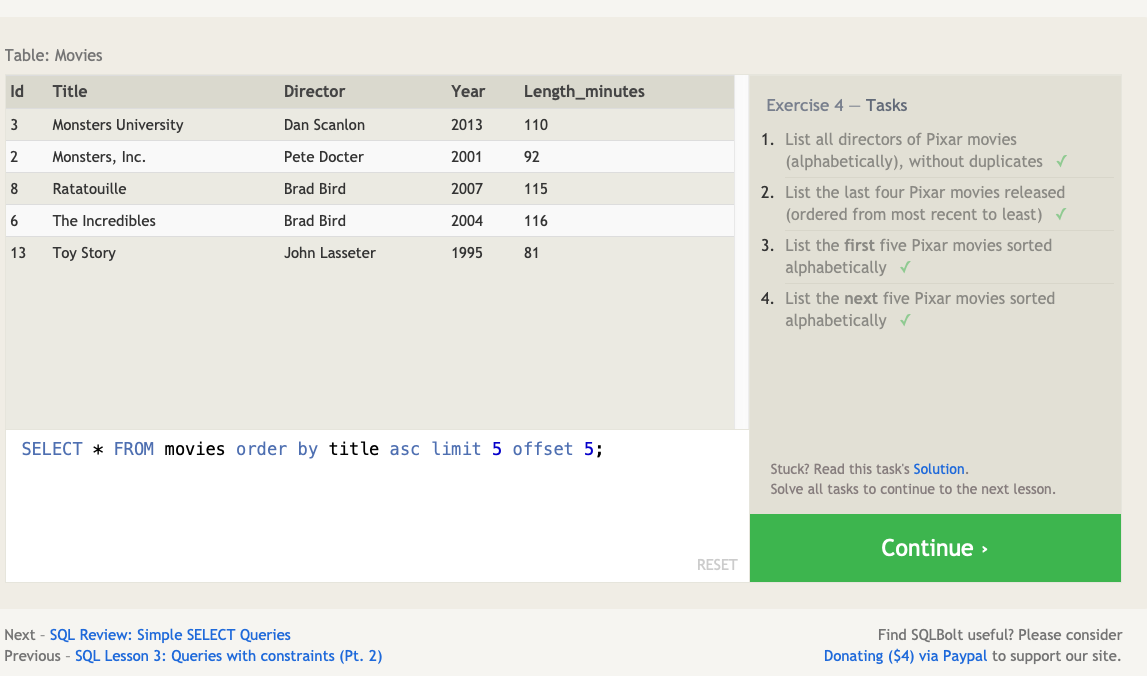Click the SELECT keyword in the query

point(52,449)
